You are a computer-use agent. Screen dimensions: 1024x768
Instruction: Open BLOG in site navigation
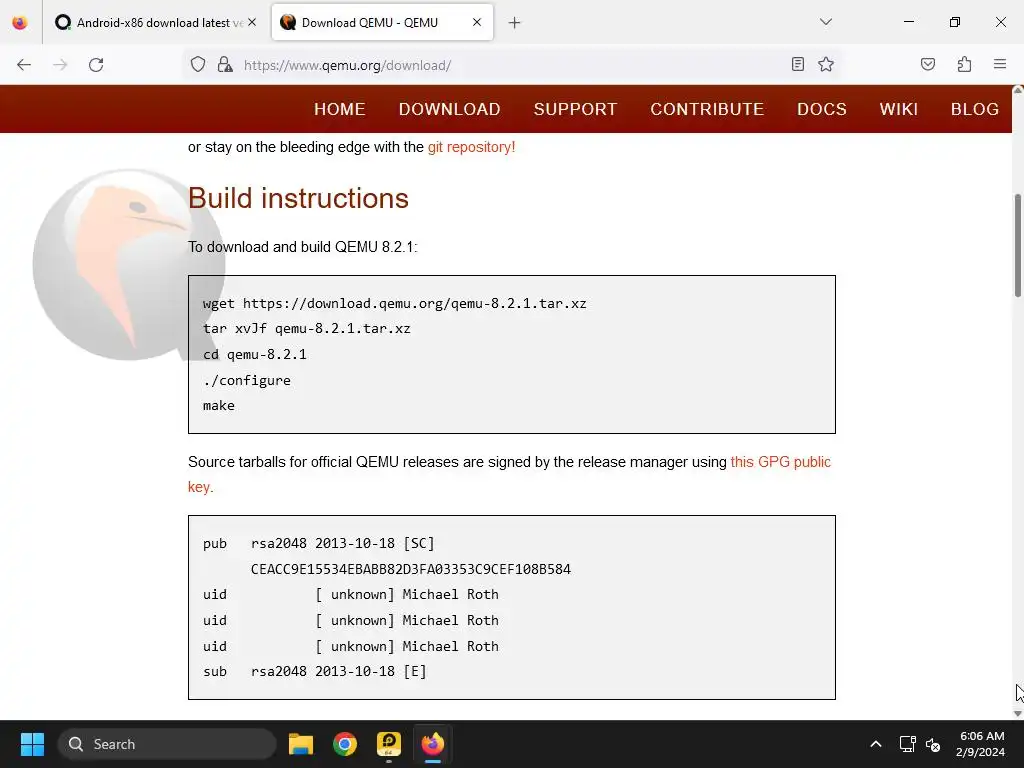[x=975, y=109]
